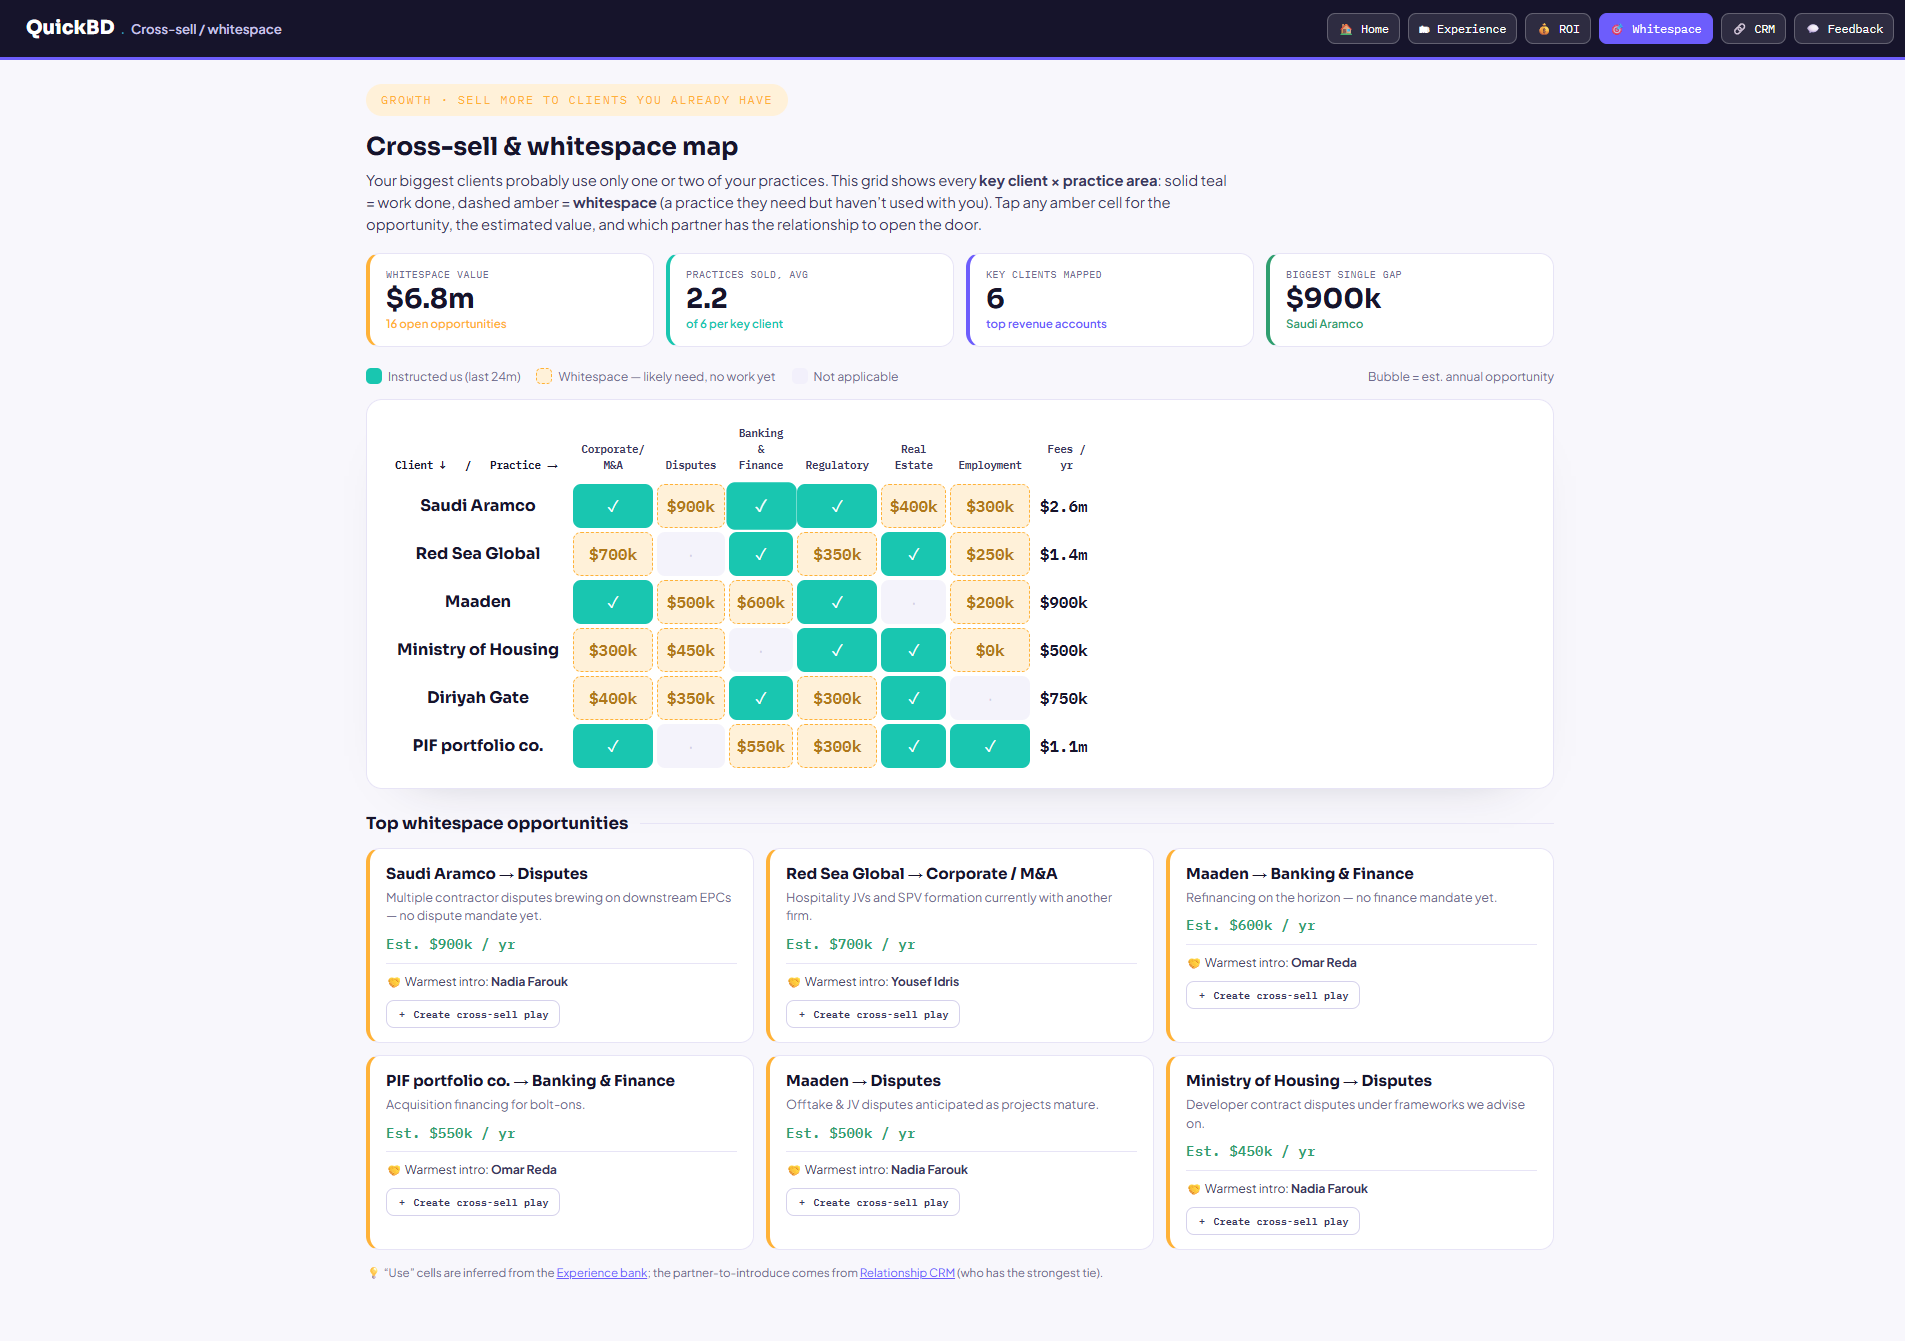Open Red Sea Global Regulatory $350k cell
This screenshot has width=1905, height=1341.
837,554
